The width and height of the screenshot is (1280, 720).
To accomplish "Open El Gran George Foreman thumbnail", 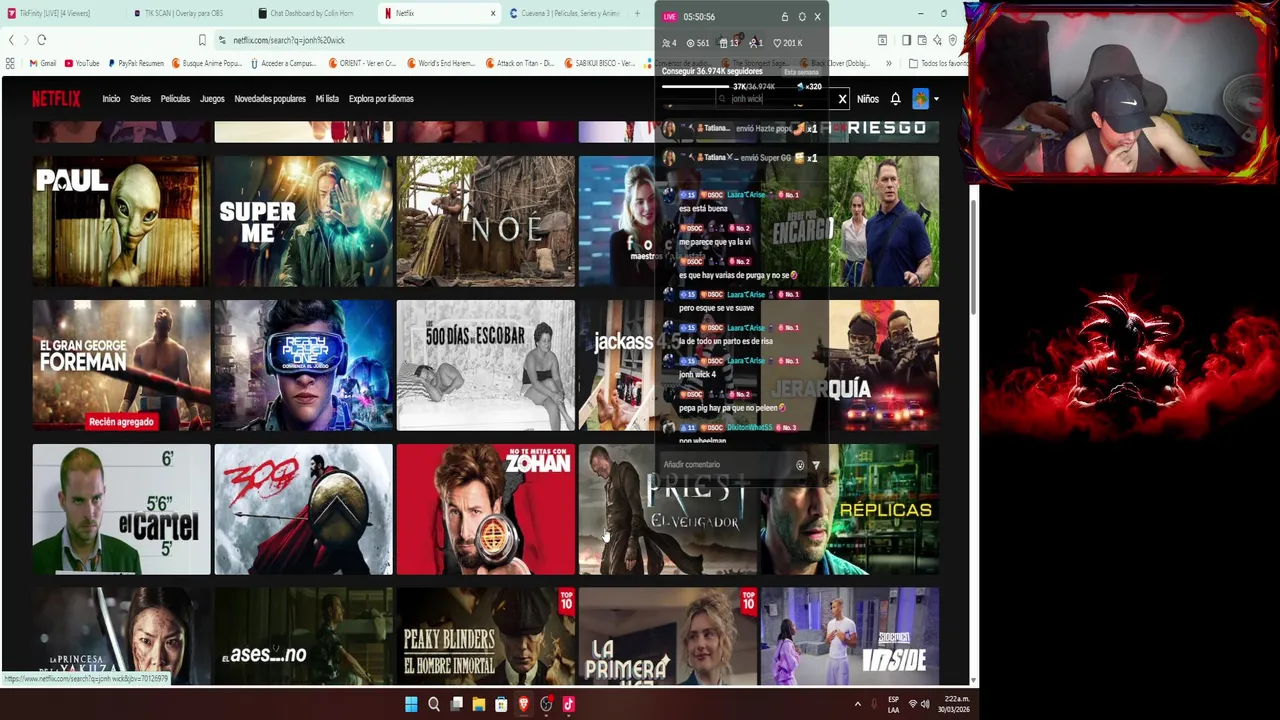I will pyautogui.click(x=121, y=365).
